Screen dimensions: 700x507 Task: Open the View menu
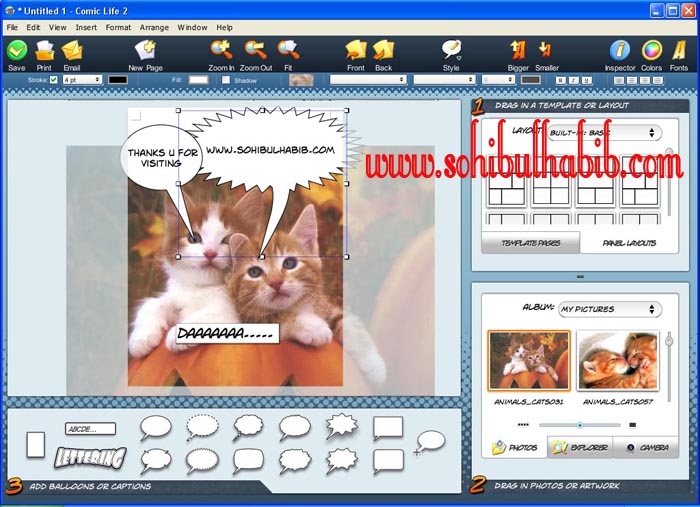coord(58,27)
